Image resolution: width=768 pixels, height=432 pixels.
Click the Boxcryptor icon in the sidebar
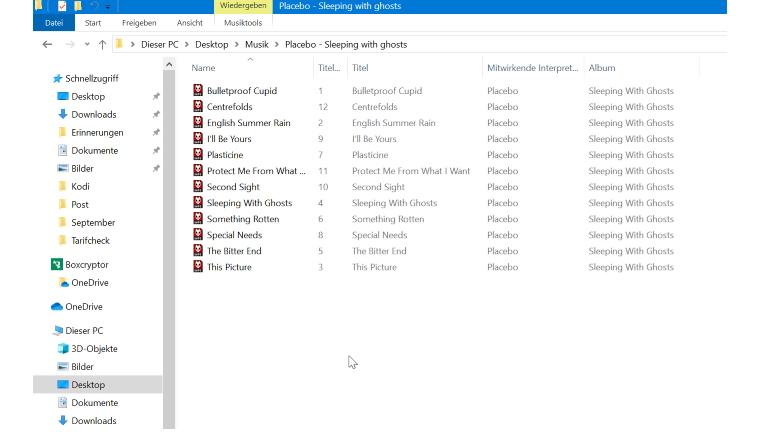tap(57, 265)
